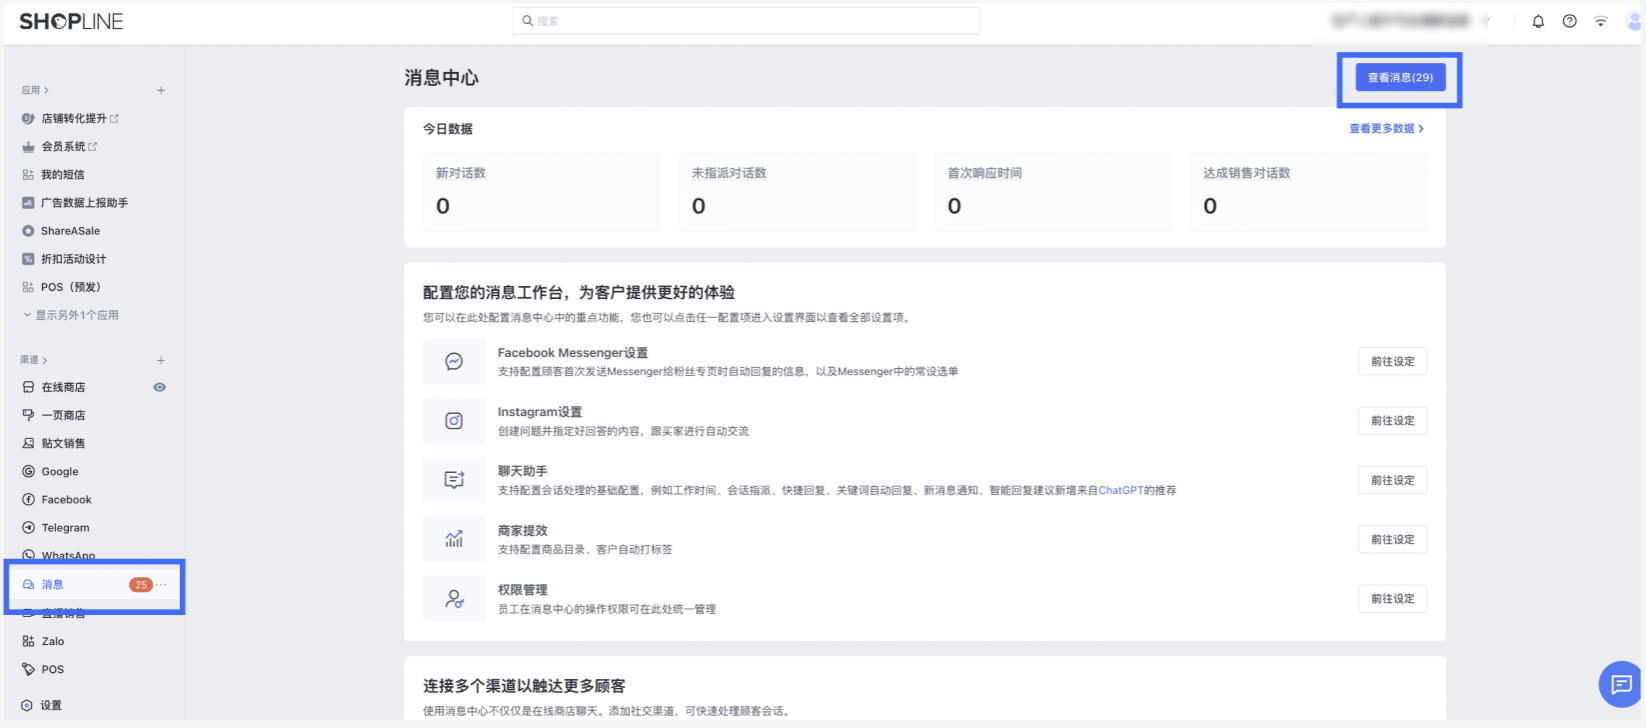Add a new channel with the plus icon
Viewport: 1646px width, 728px height.
coord(161,360)
